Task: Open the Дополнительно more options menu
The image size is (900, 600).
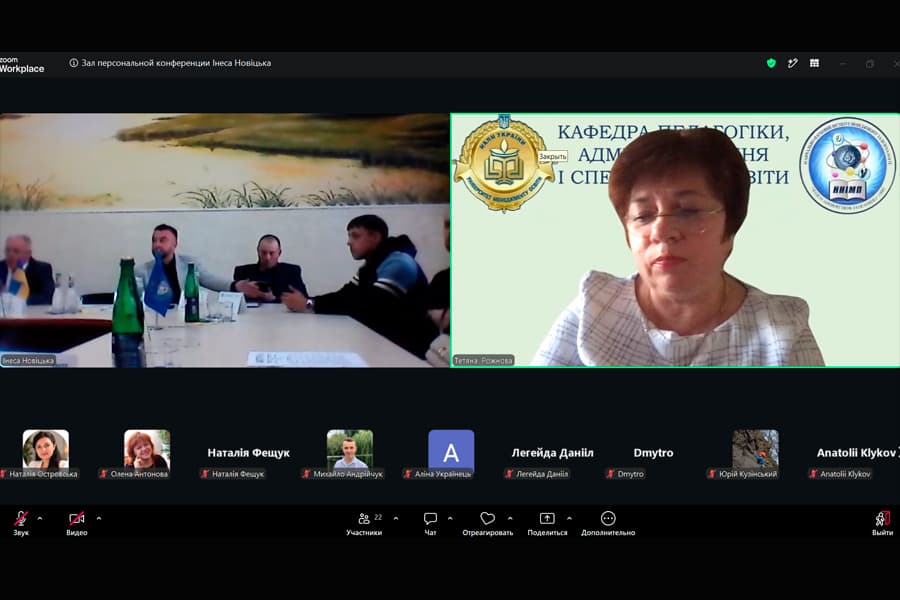Action: coord(608,523)
